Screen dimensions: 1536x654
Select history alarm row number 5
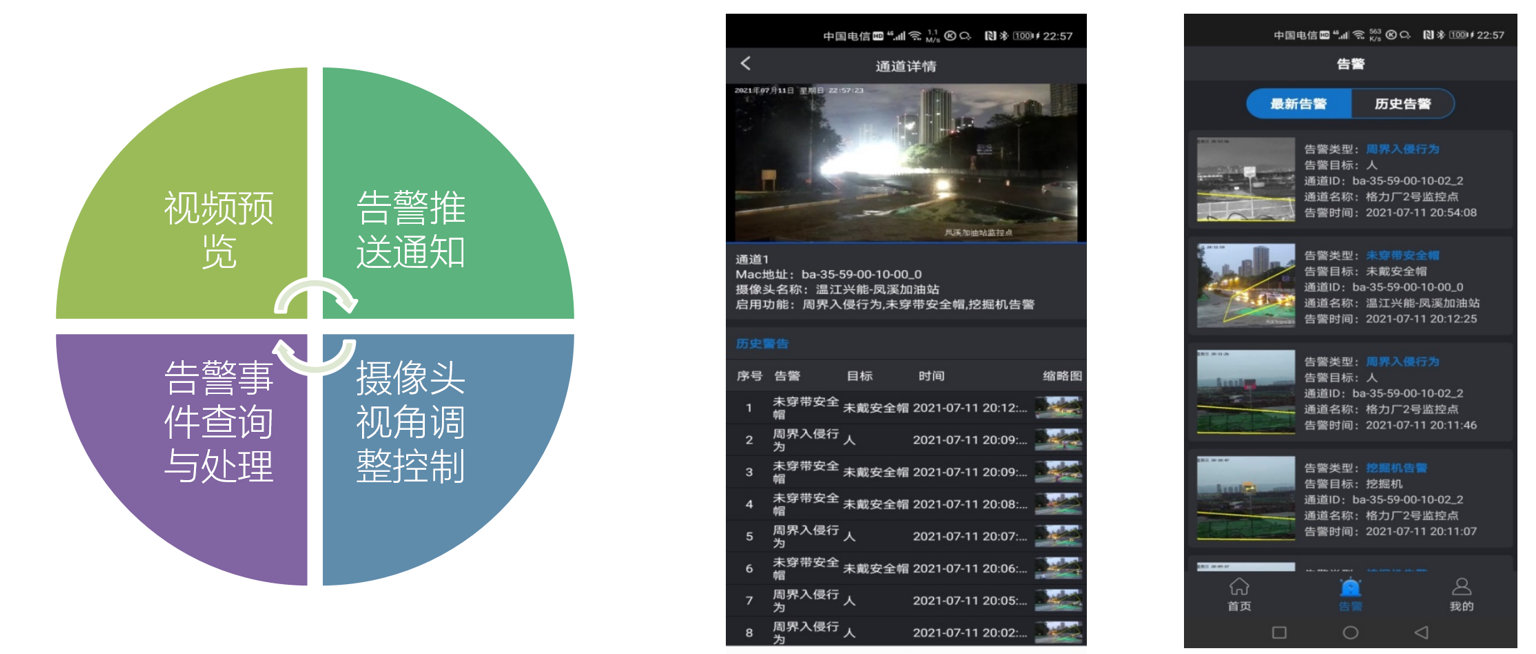pos(905,537)
